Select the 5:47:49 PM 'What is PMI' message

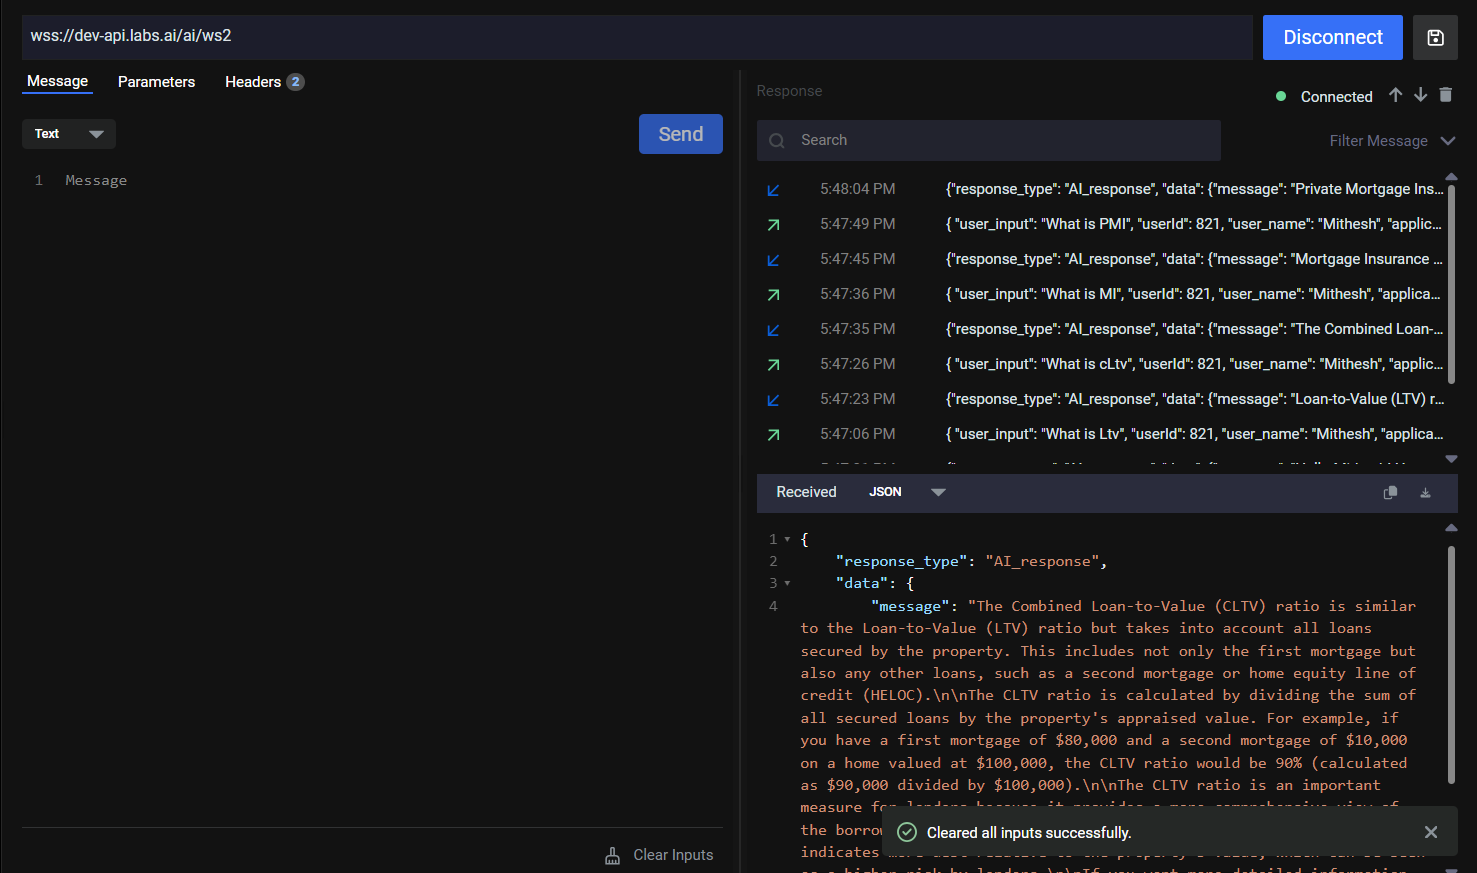pos(1100,224)
